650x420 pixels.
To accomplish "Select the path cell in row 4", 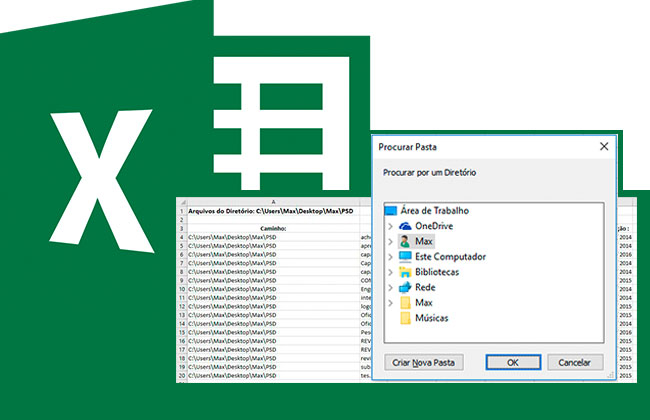I will pos(274,237).
